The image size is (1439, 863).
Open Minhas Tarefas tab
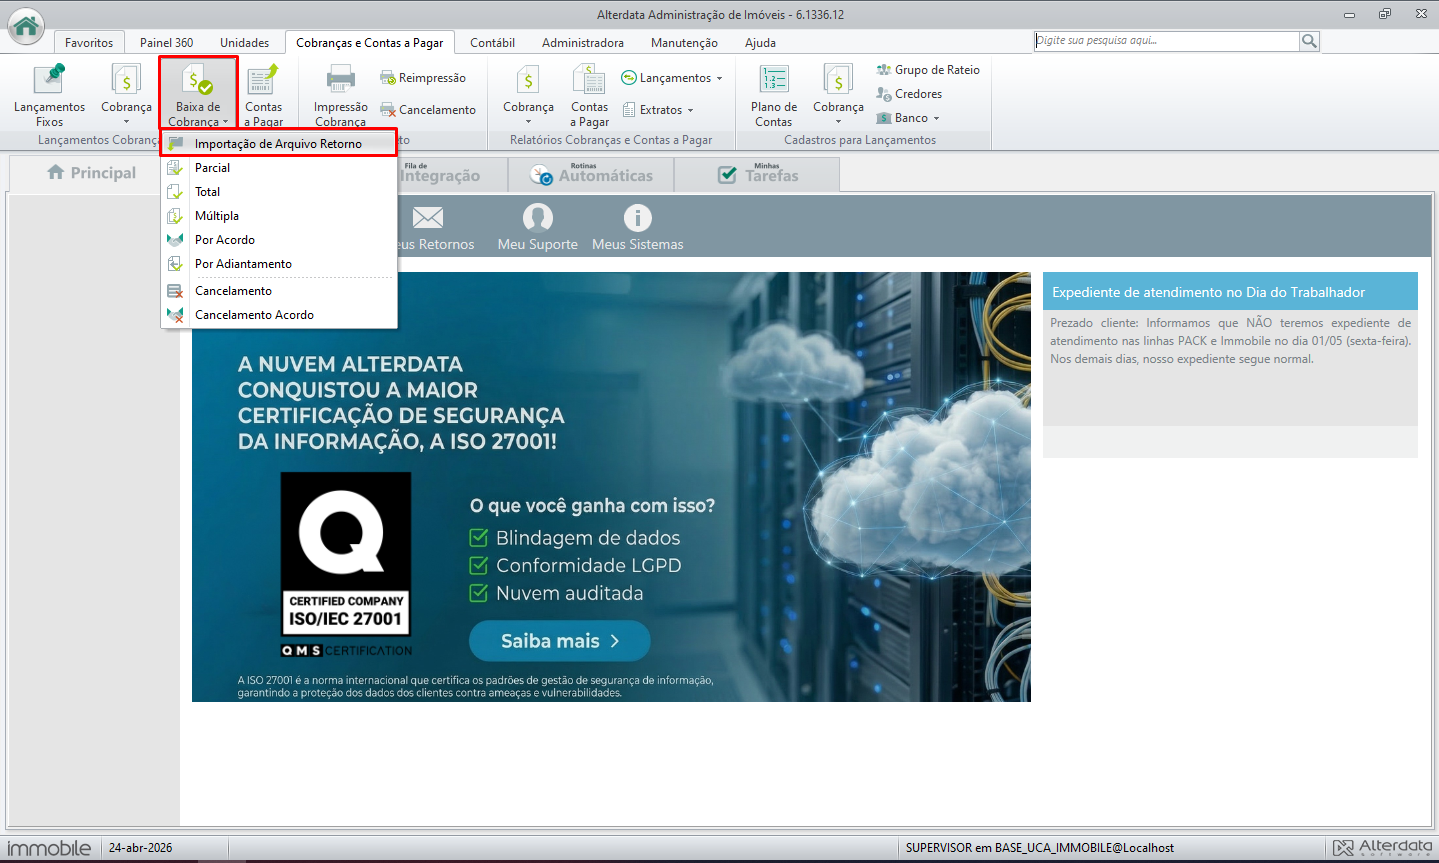pyautogui.click(x=758, y=174)
